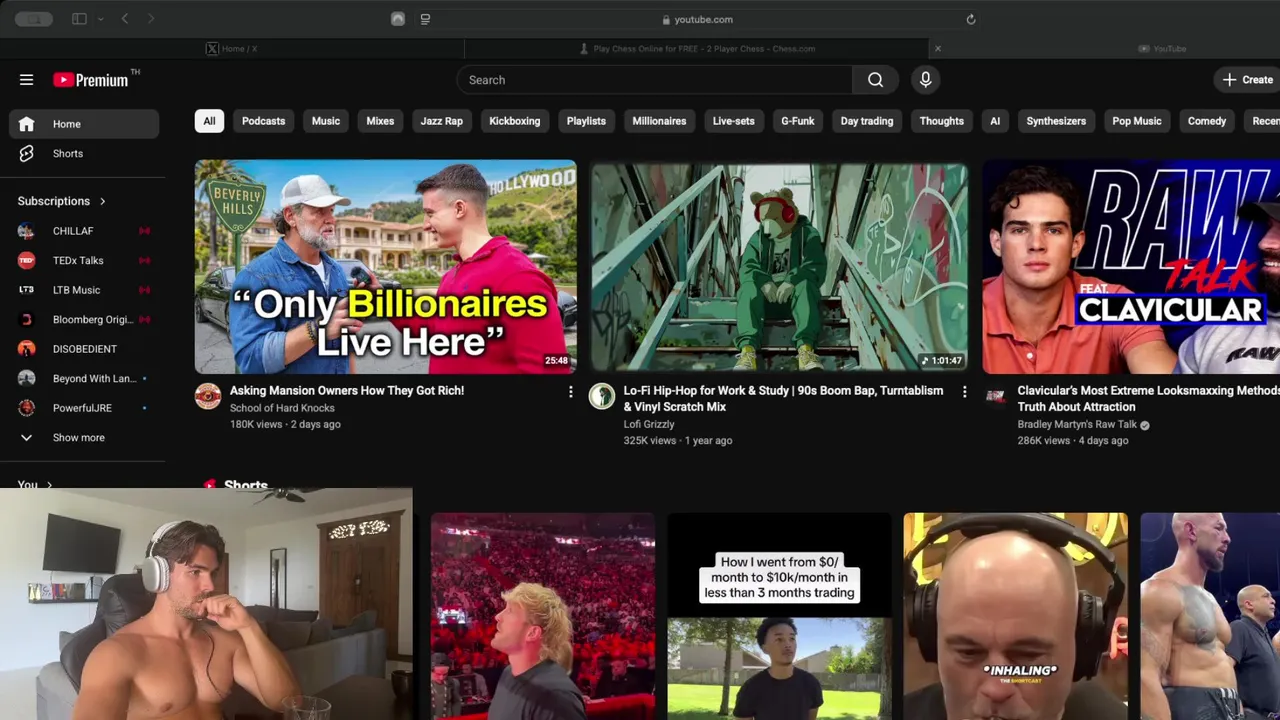Play the Raw Talk Clavicular thumbnail
Image resolution: width=1280 pixels, height=720 pixels.
pos(1131,267)
